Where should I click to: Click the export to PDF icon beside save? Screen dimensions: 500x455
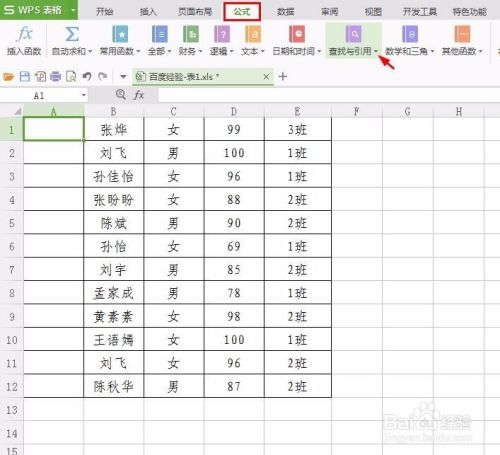[x=40, y=77]
